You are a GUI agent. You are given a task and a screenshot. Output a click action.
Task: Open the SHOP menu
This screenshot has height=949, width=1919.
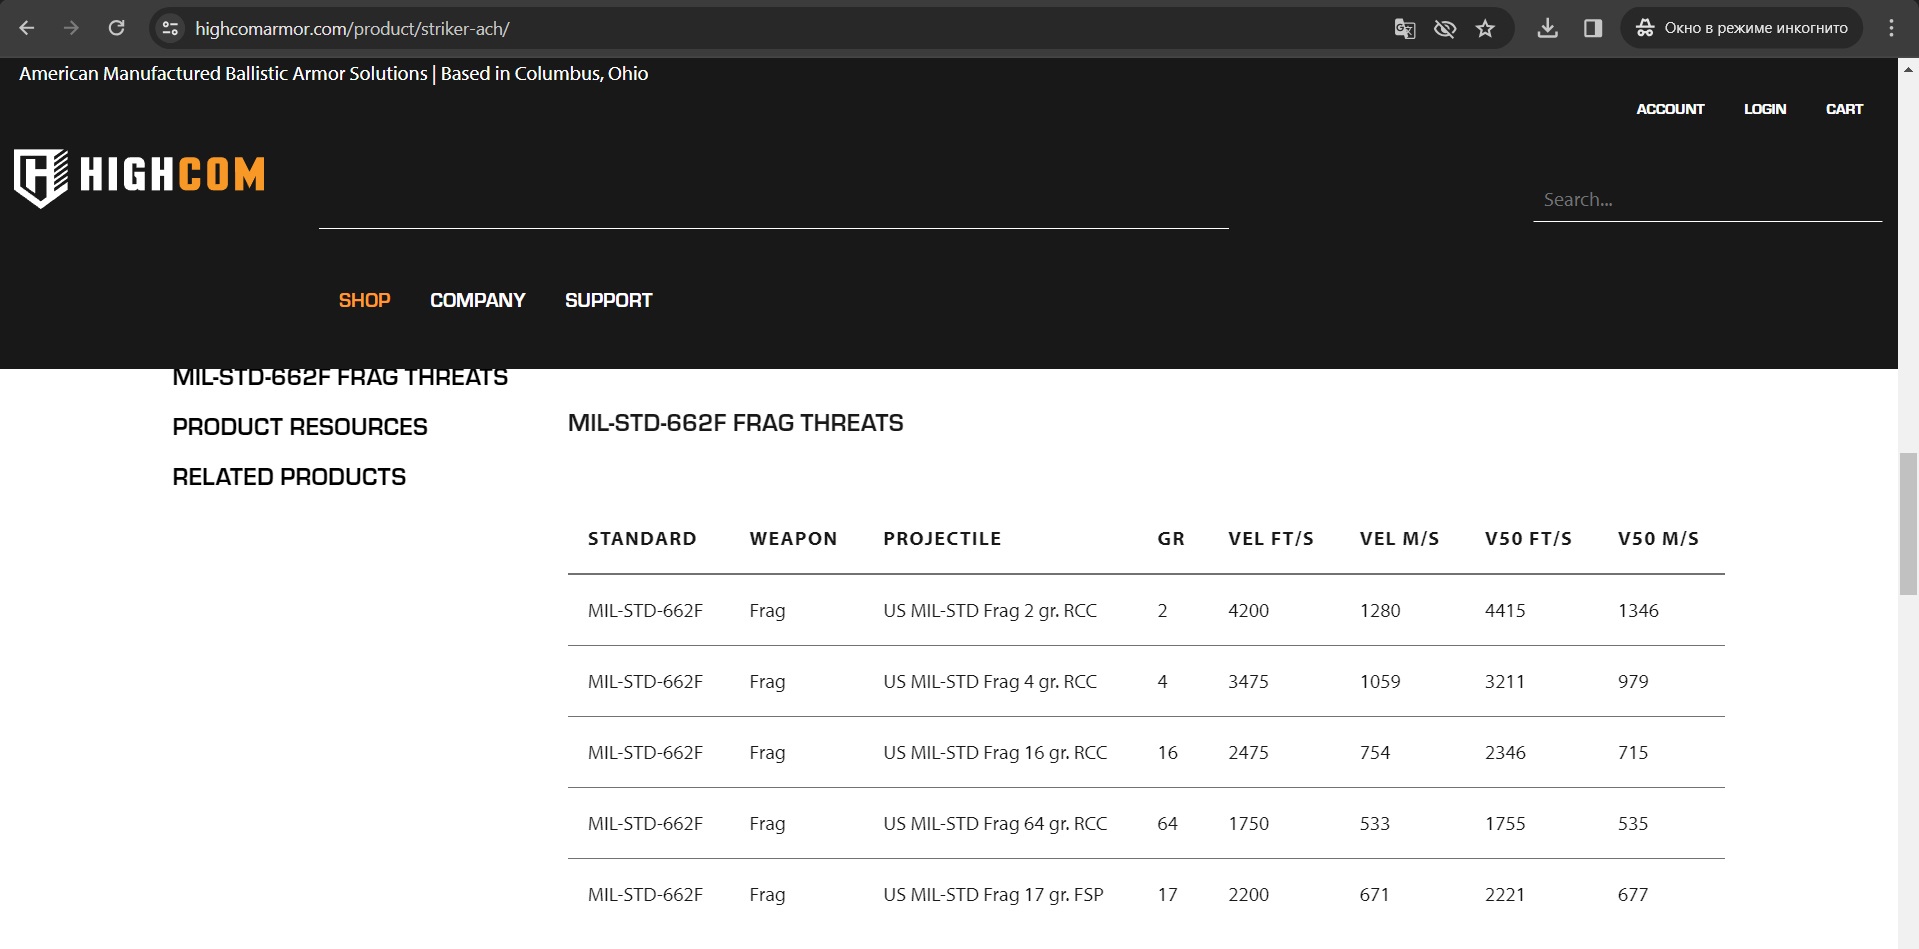click(x=364, y=300)
